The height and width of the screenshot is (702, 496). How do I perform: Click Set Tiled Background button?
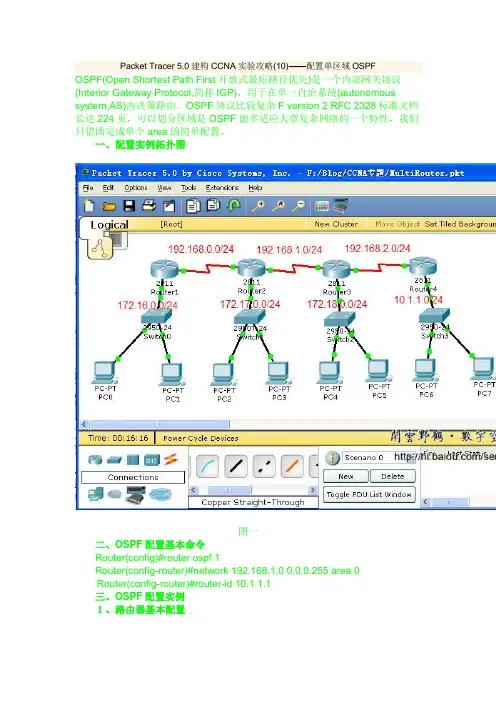pyautogui.click(x=460, y=224)
